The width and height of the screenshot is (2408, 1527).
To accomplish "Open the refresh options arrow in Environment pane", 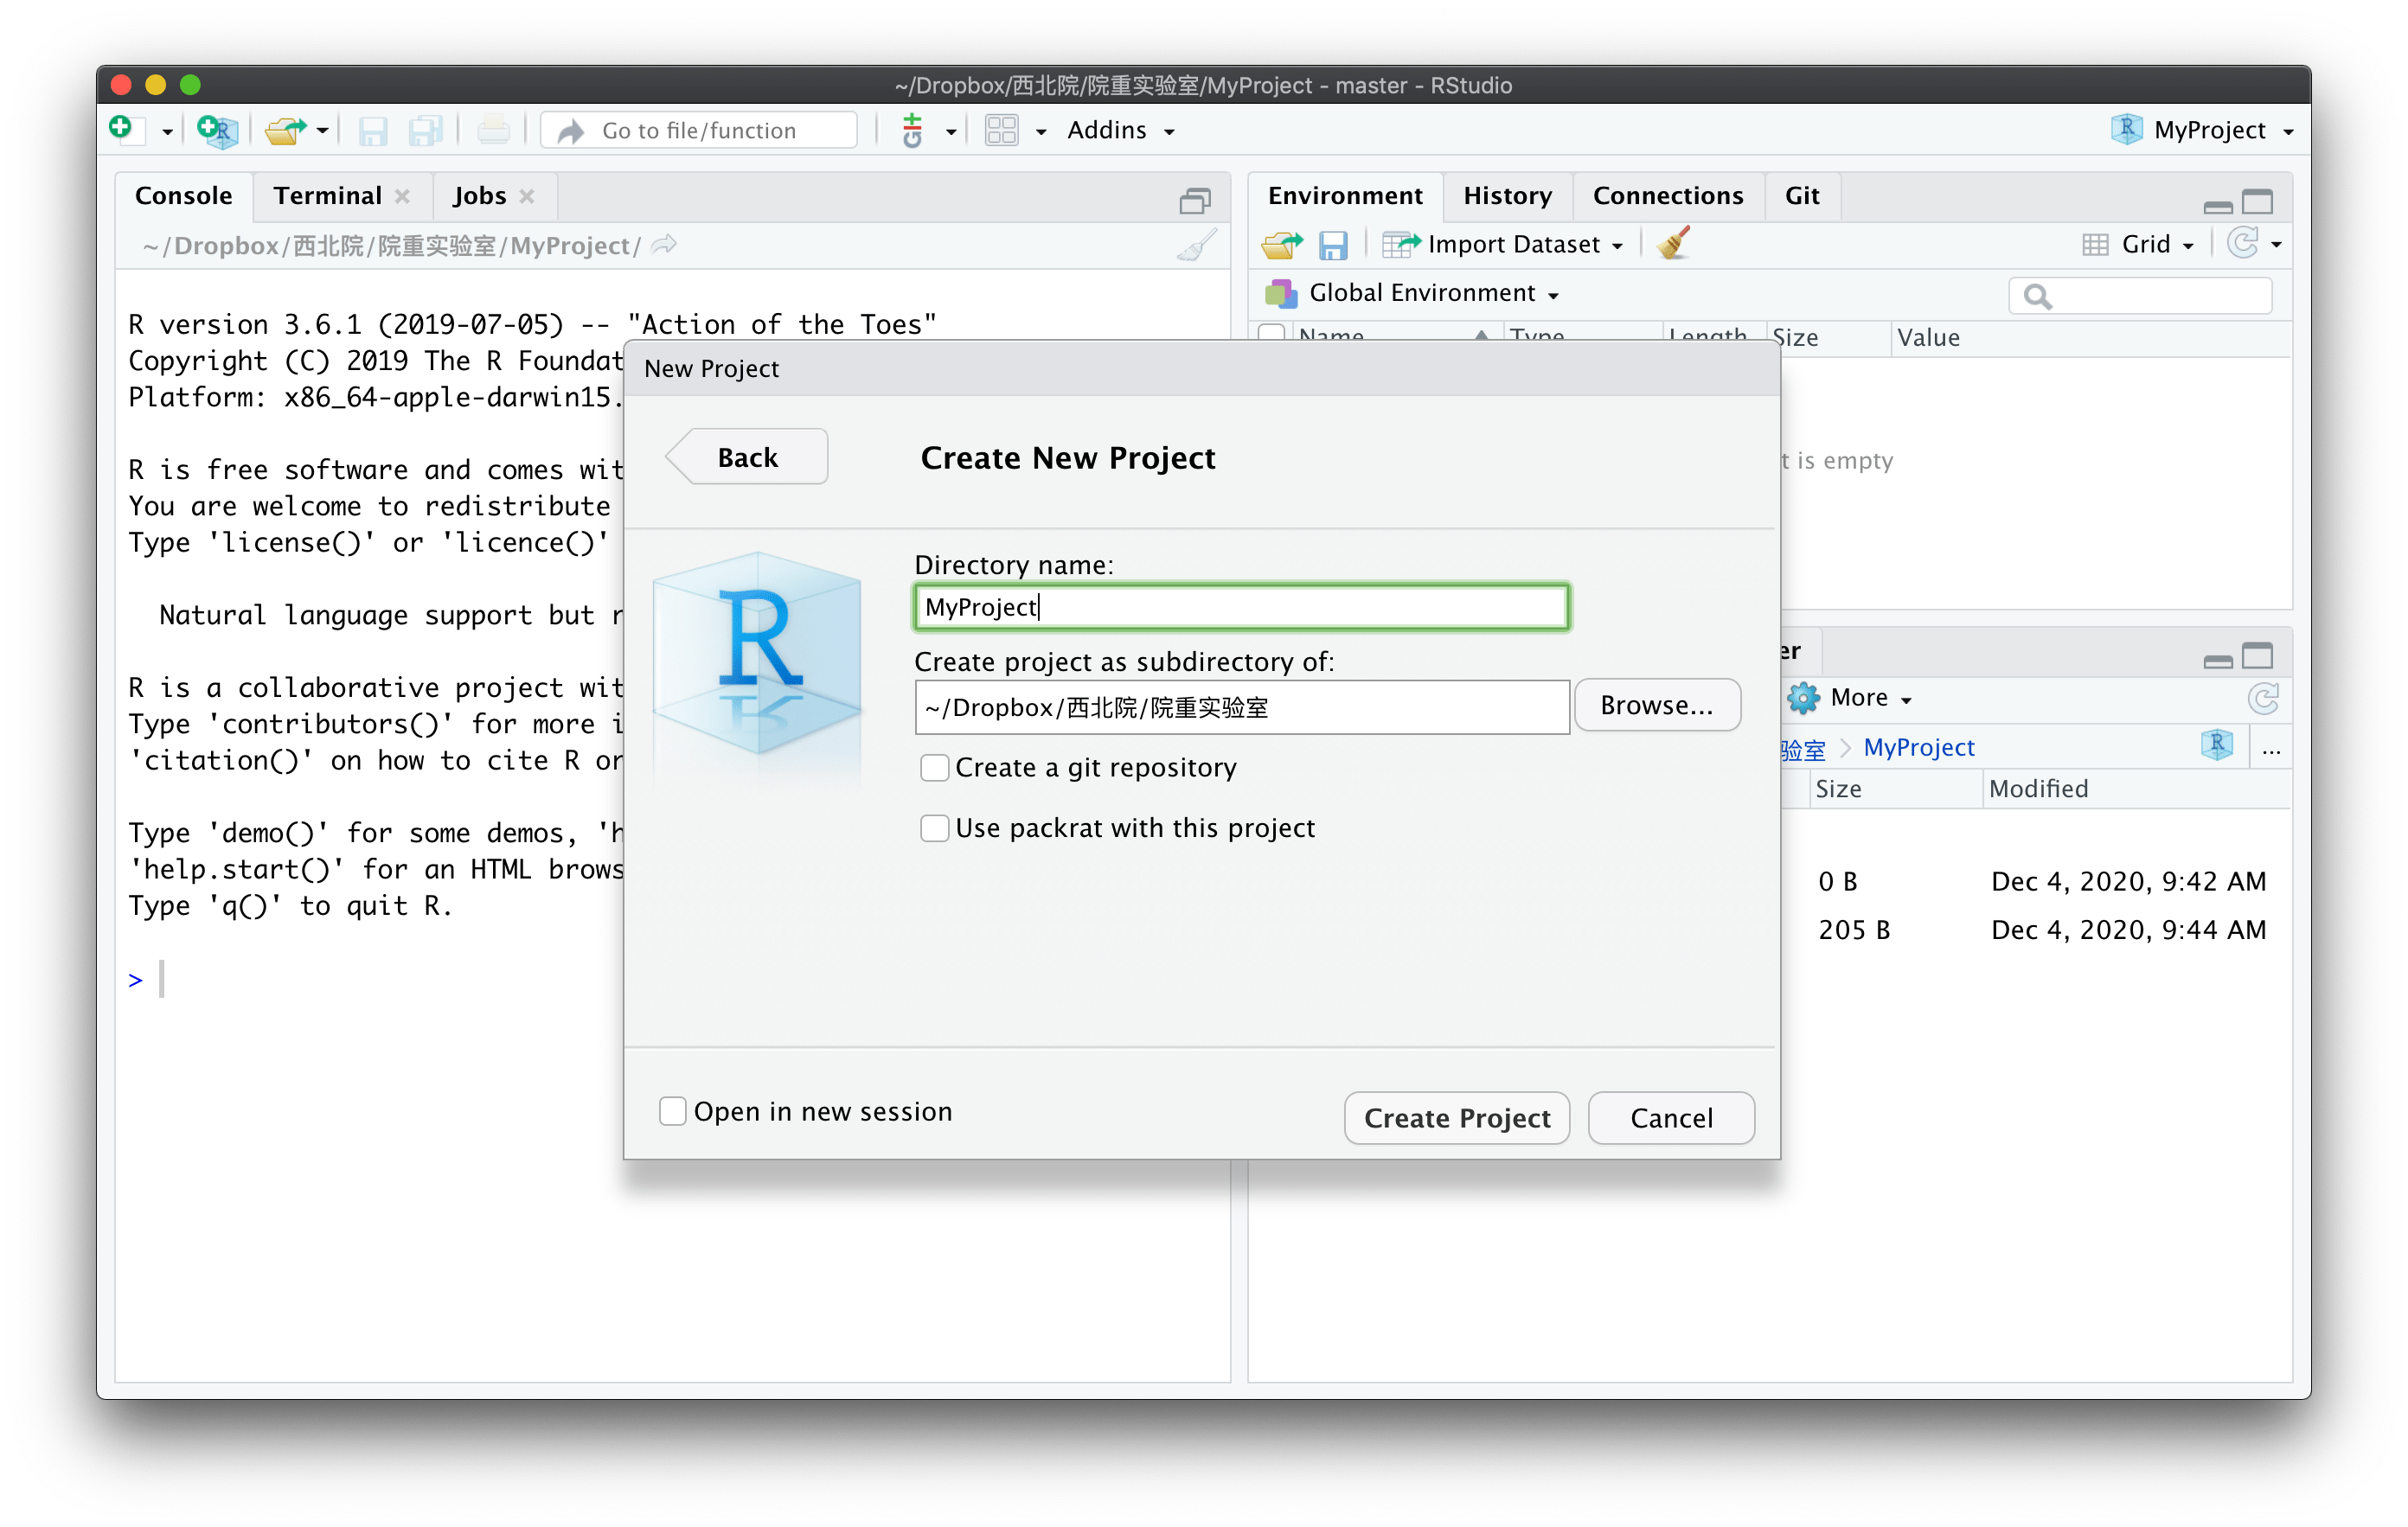I will [x=2277, y=245].
